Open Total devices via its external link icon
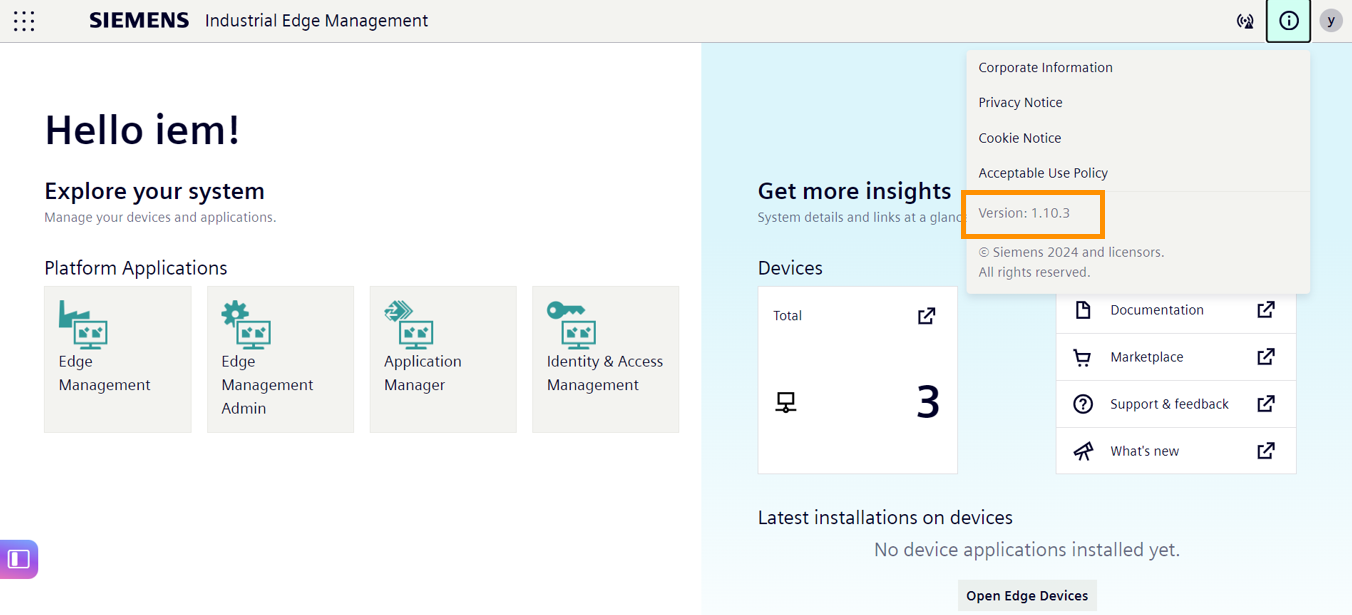Screen dimensions: 1352x615 coord(926,314)
